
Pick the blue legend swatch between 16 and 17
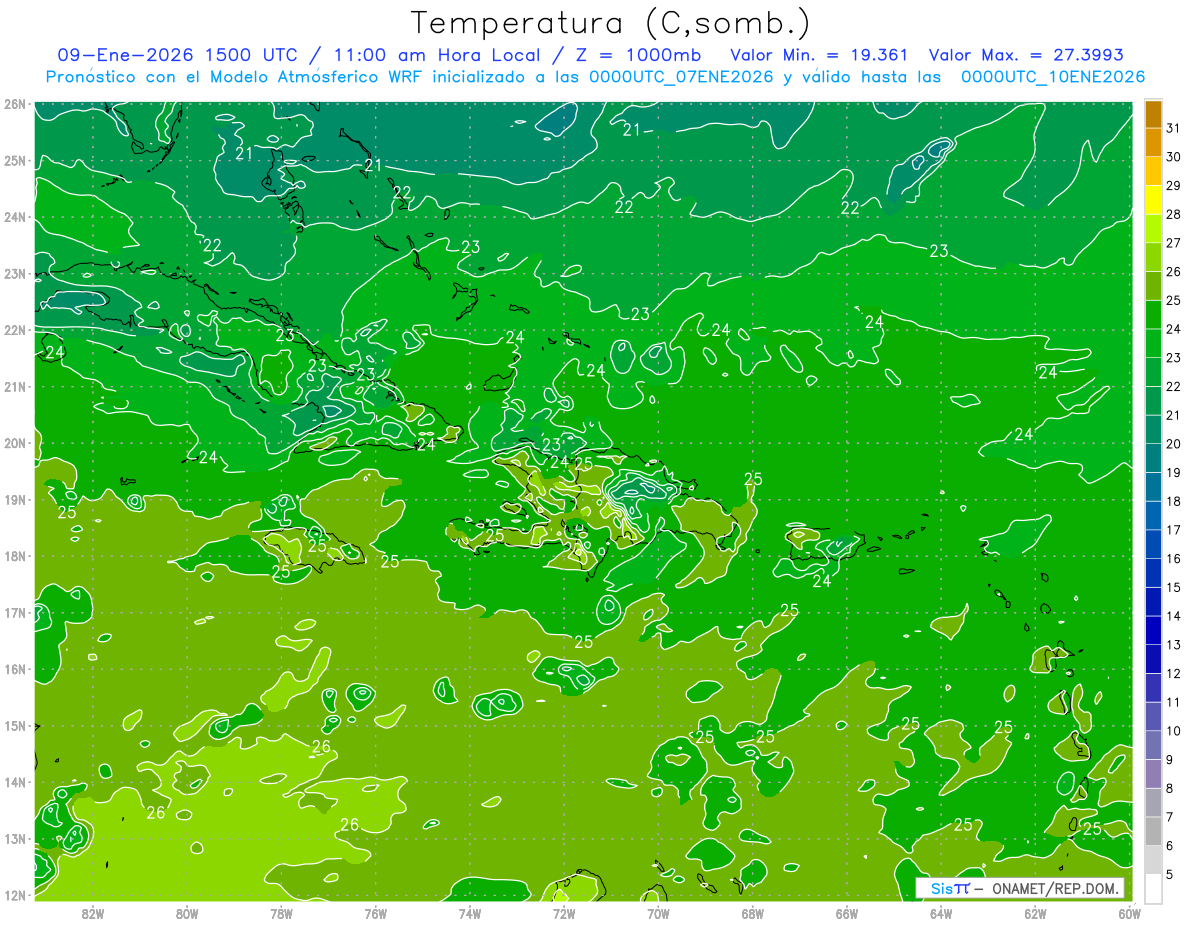point(1153,544)
